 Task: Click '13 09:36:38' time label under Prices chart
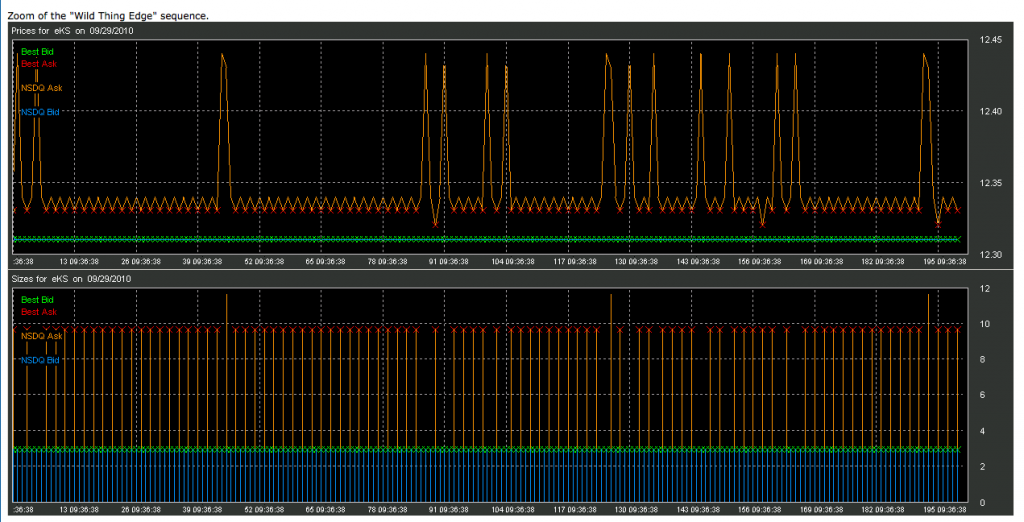80,261
